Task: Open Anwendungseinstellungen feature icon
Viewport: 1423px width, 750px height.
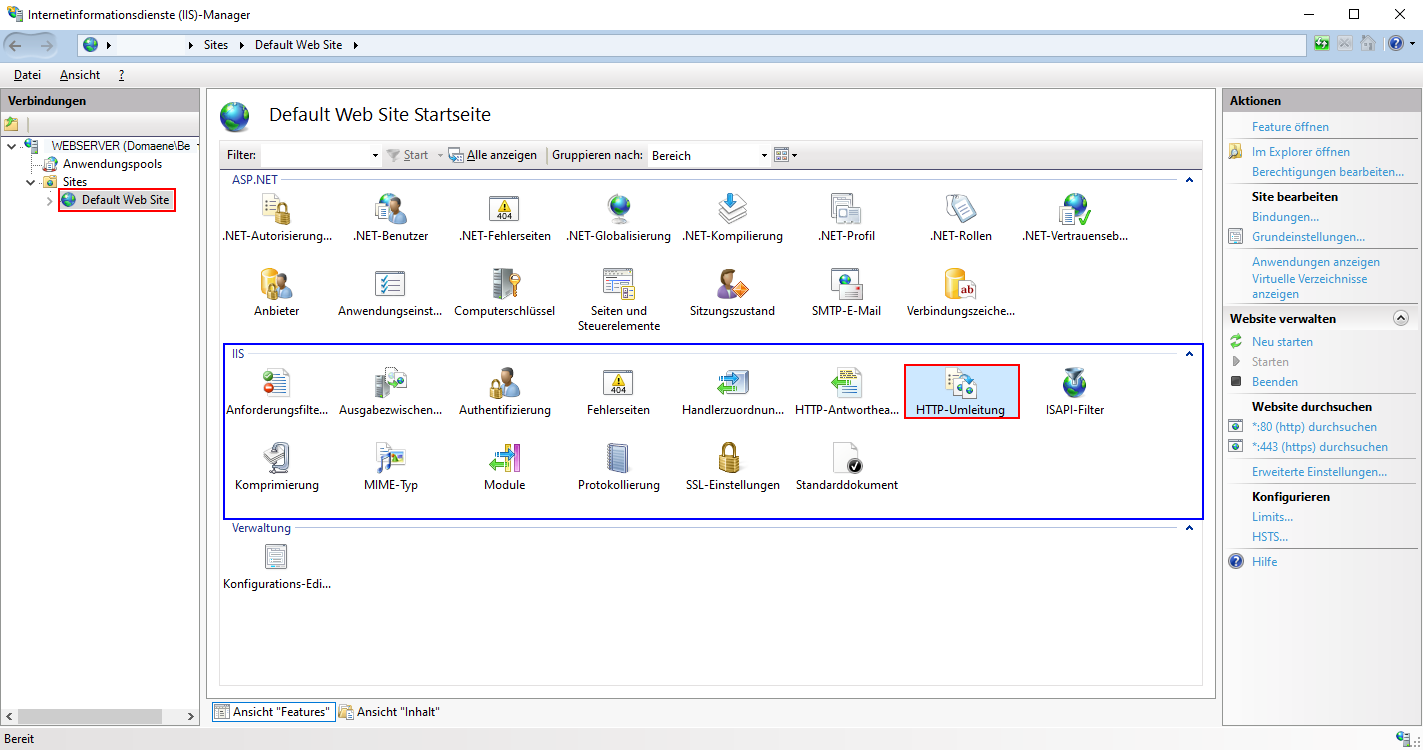Action: click(390, 293)
